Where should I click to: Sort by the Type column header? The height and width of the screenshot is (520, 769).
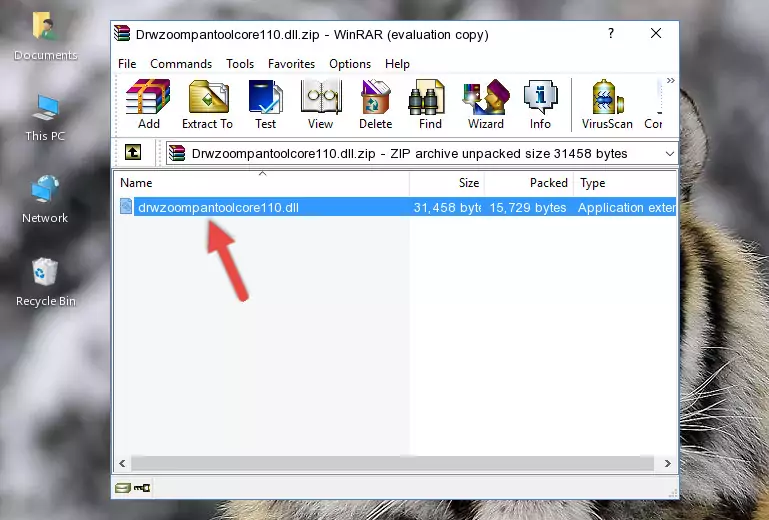click(625, 183)
